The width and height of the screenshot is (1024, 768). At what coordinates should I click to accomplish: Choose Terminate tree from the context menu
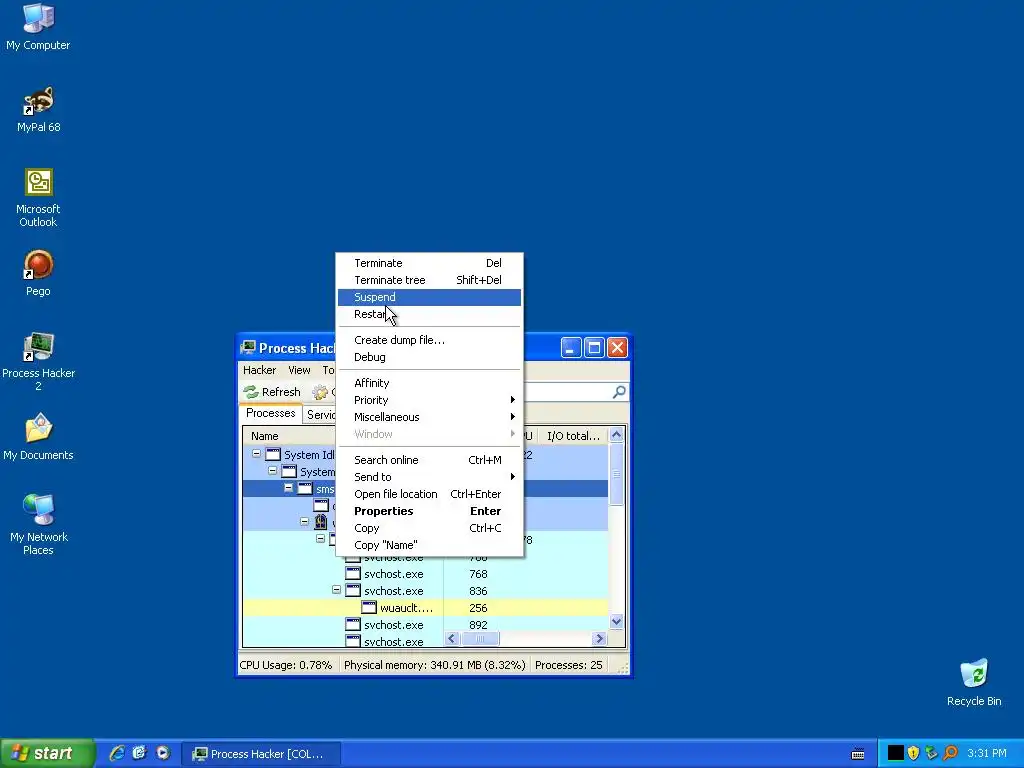pos(429,280)
